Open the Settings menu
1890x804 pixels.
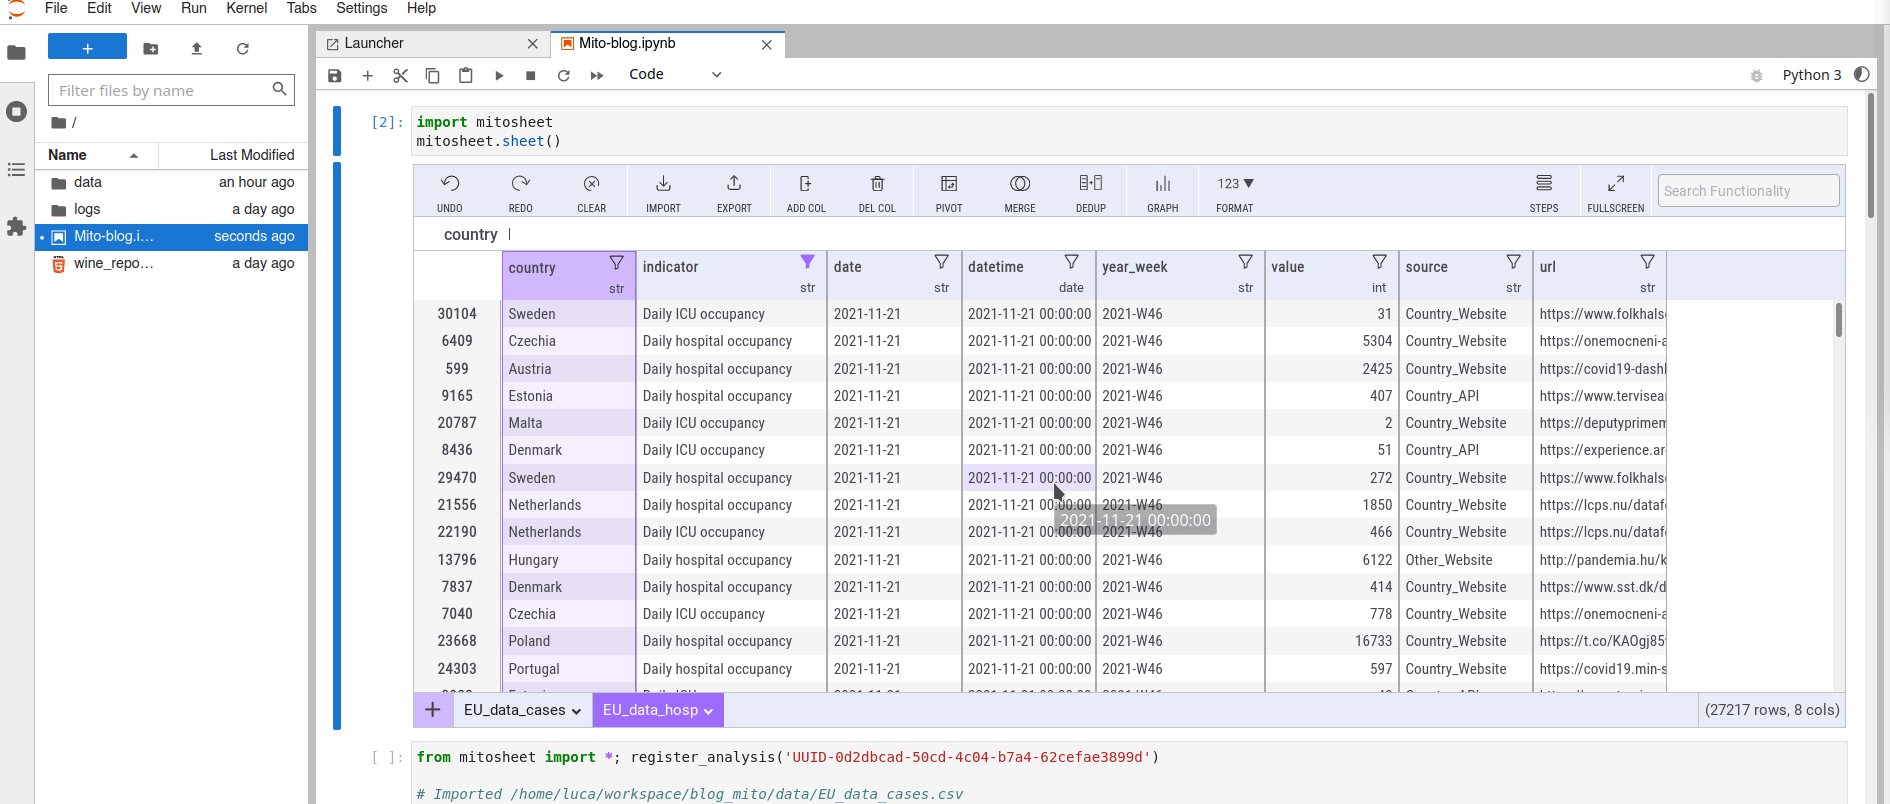[x=361, y=8]
